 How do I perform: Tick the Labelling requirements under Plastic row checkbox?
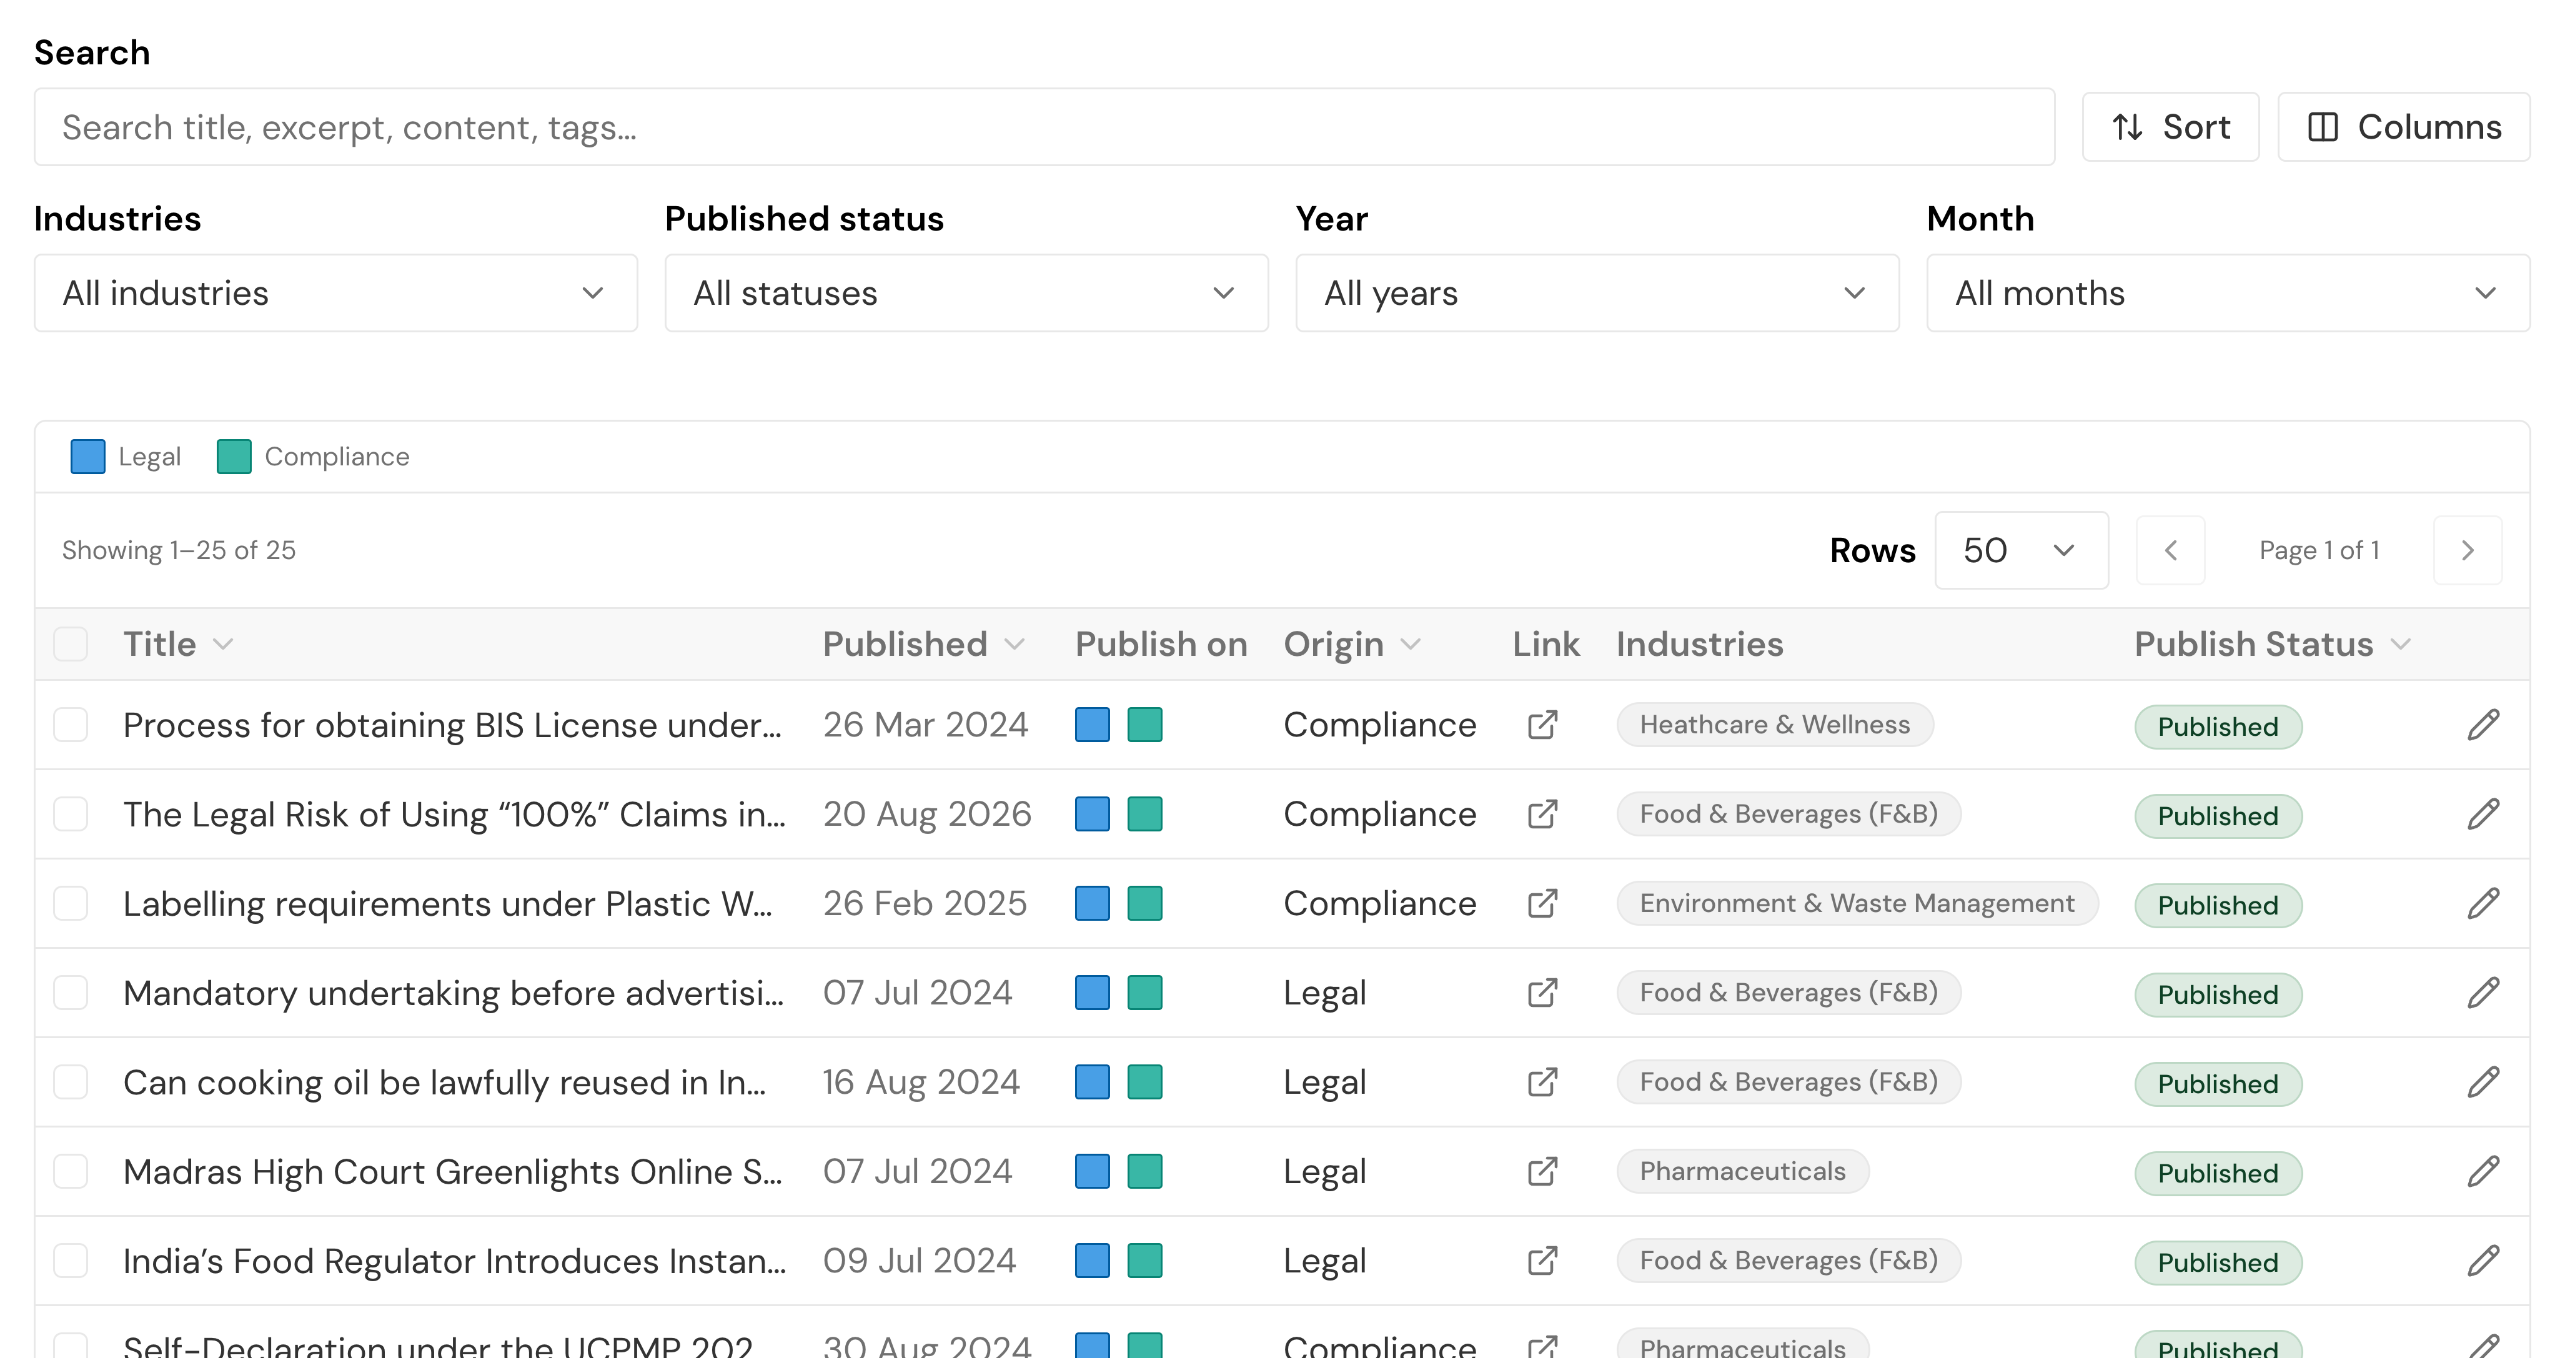[71, 903]
